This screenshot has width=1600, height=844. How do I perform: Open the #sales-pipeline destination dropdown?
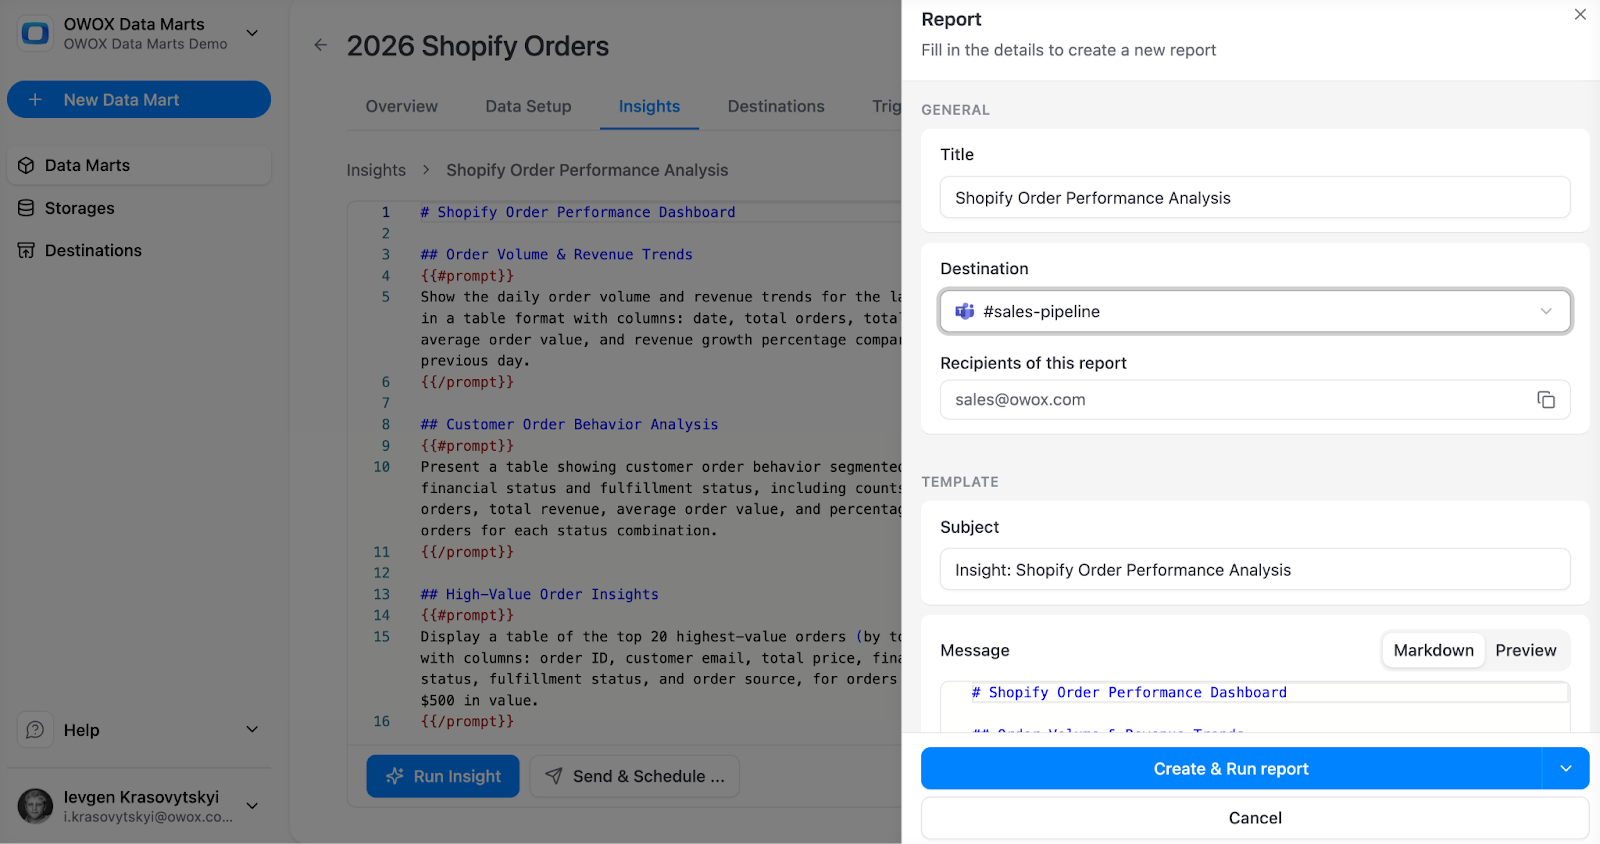click(1545, 311)
